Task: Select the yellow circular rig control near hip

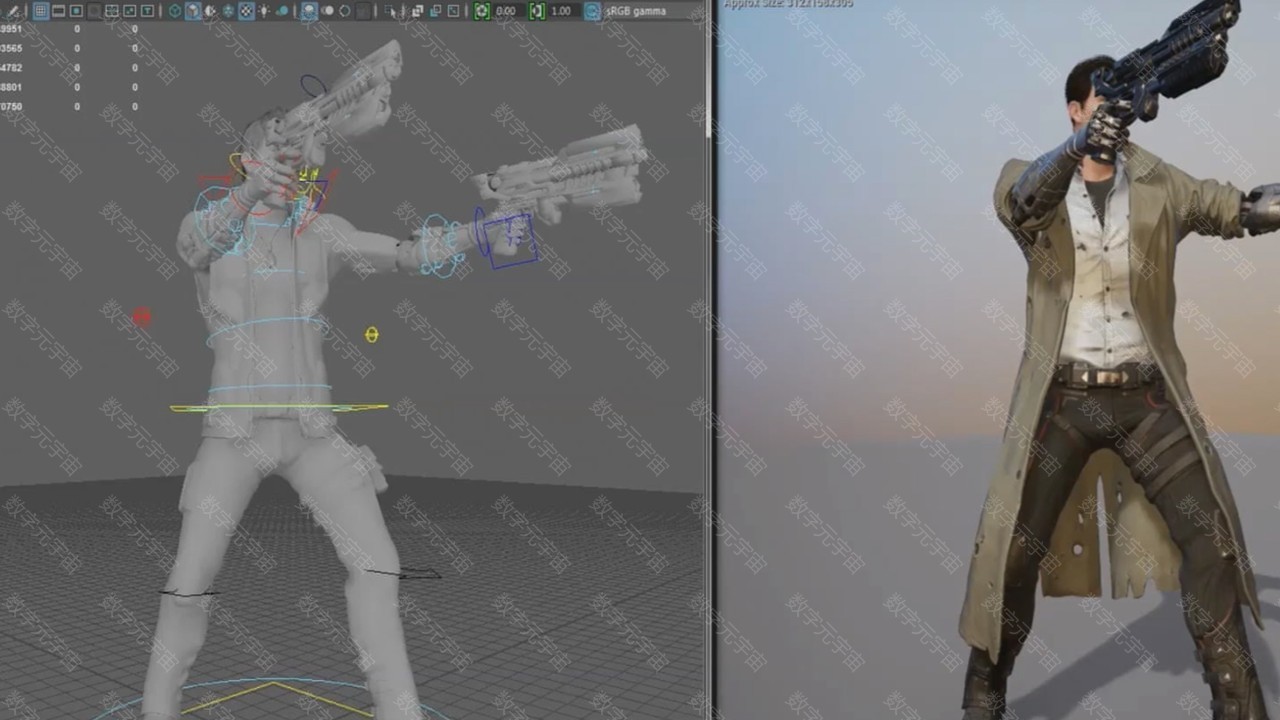Action: point(372,335)
